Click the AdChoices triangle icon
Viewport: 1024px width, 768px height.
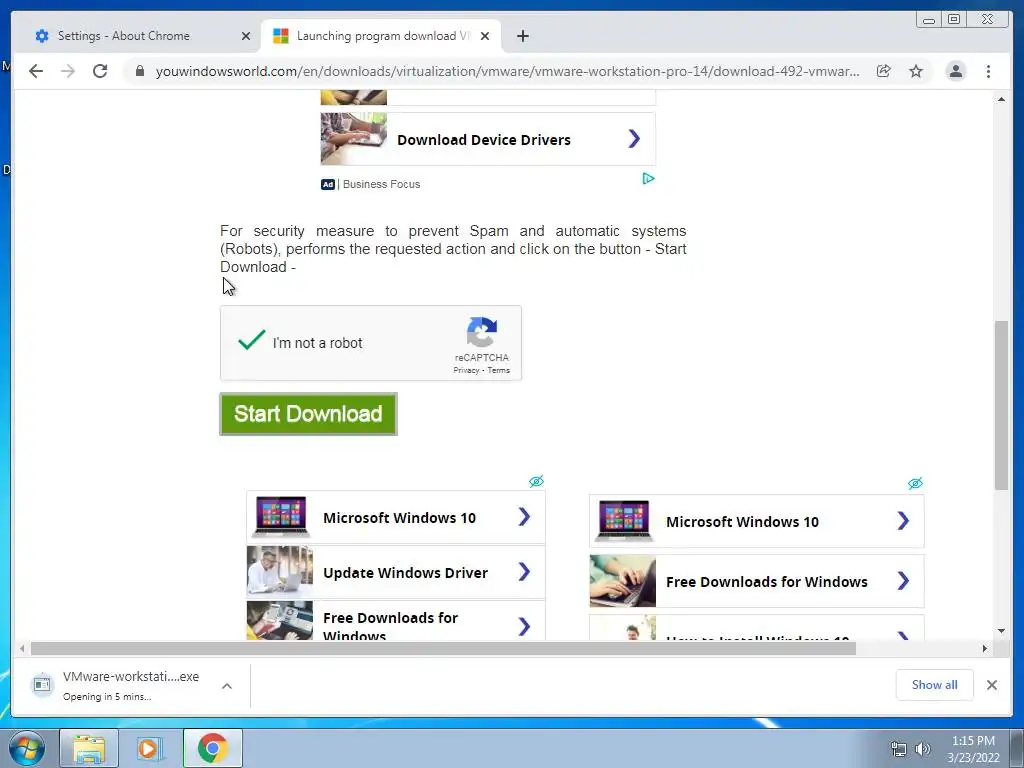[648, 178]
